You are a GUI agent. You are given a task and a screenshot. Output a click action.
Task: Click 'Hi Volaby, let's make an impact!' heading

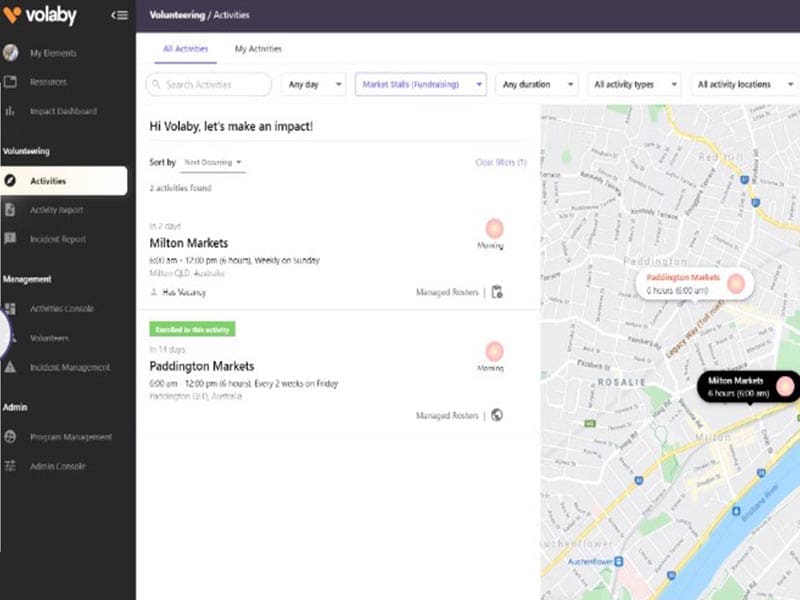(x=231, y=126)
